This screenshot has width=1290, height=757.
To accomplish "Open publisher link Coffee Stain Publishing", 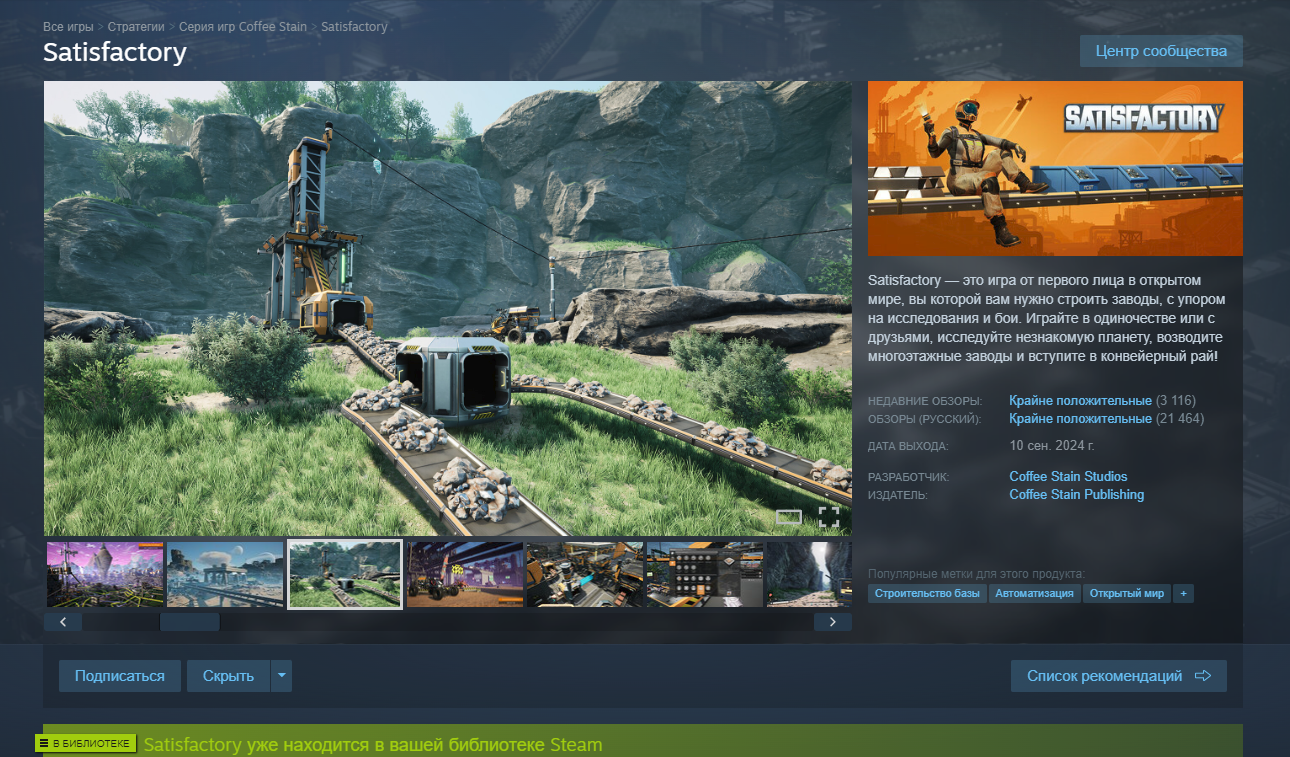I will click(x=1077, y=495).
